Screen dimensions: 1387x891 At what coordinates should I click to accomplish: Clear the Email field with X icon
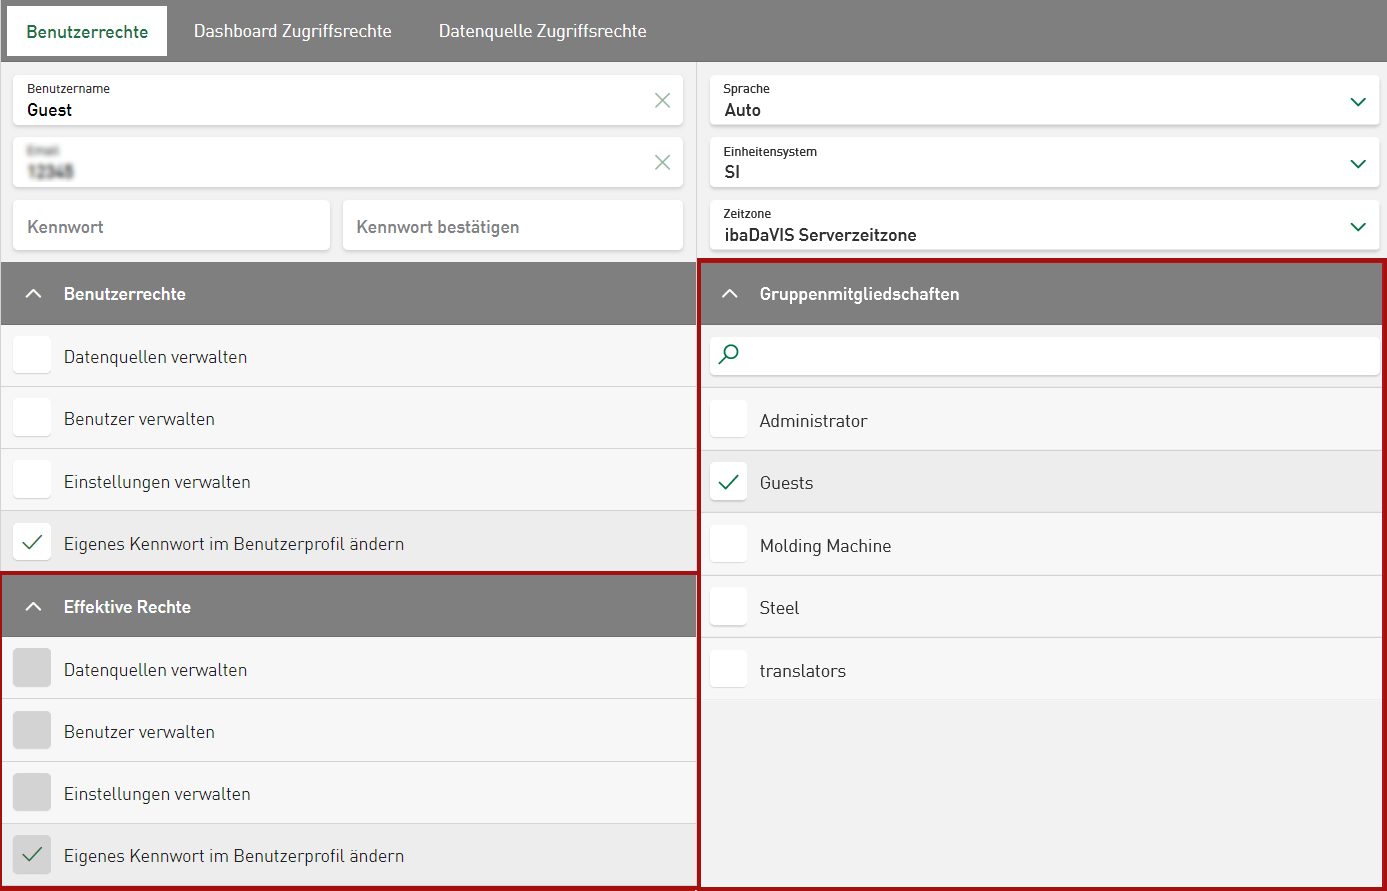(662, 162)
